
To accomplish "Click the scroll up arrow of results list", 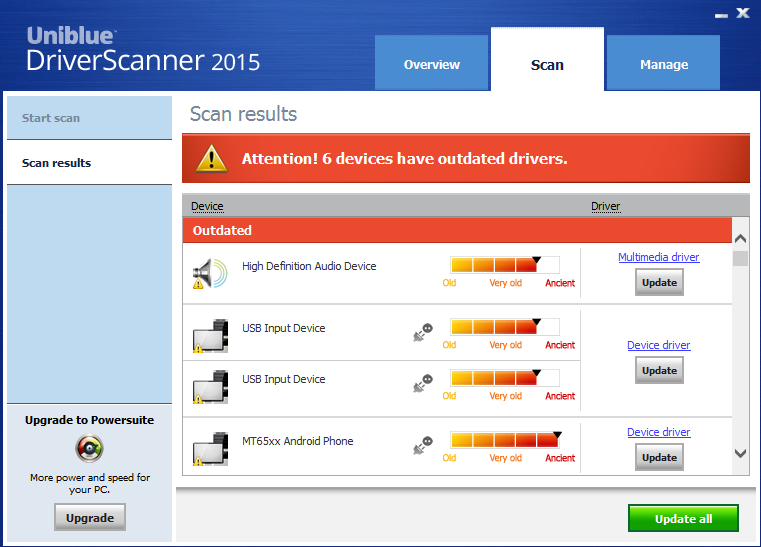I will [x=740, y=238].
